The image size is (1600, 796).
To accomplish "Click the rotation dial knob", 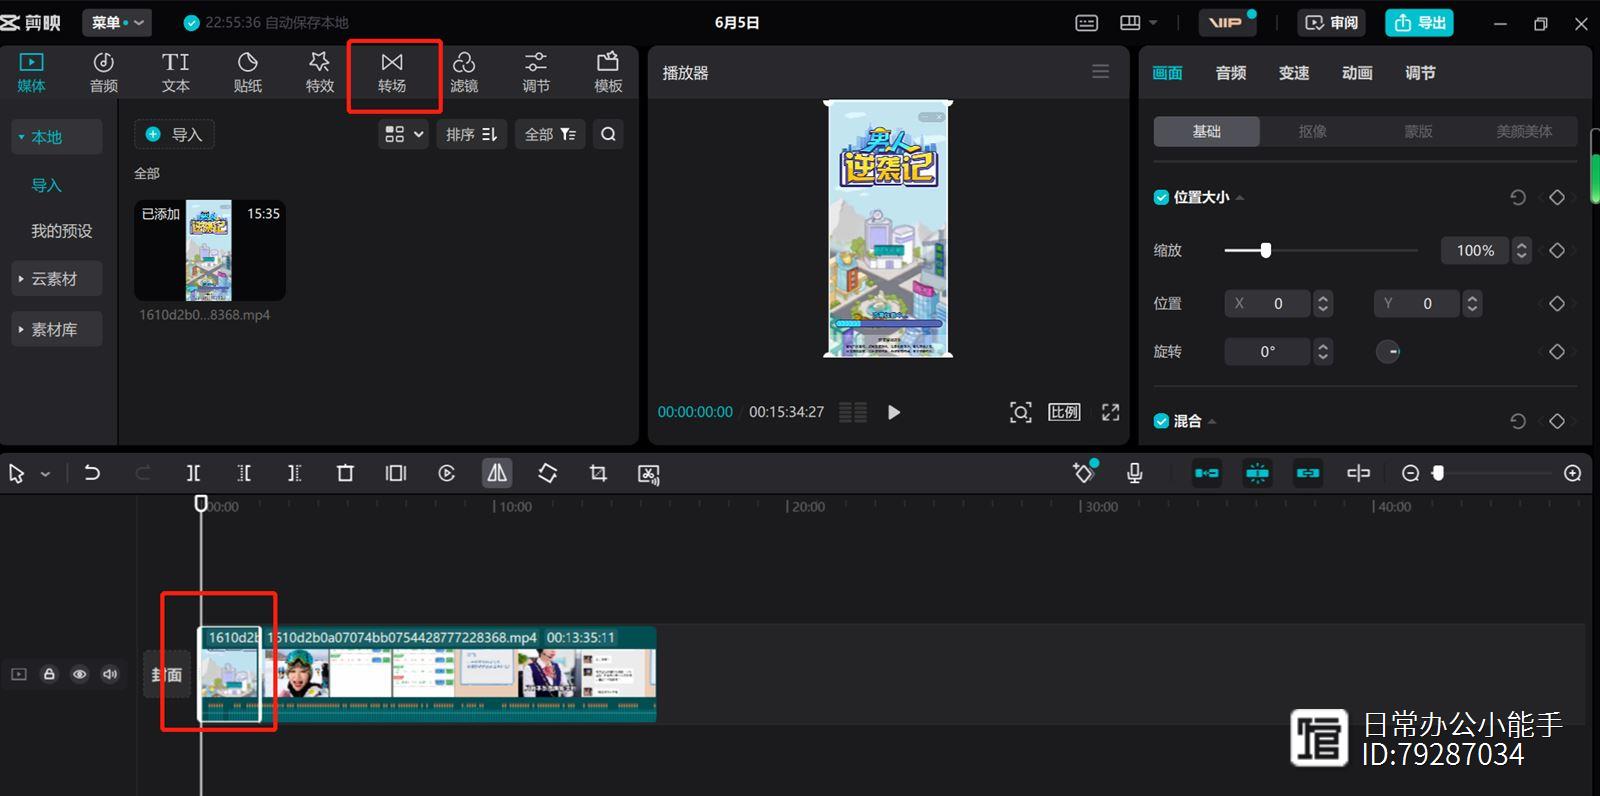I will 1388,351.
